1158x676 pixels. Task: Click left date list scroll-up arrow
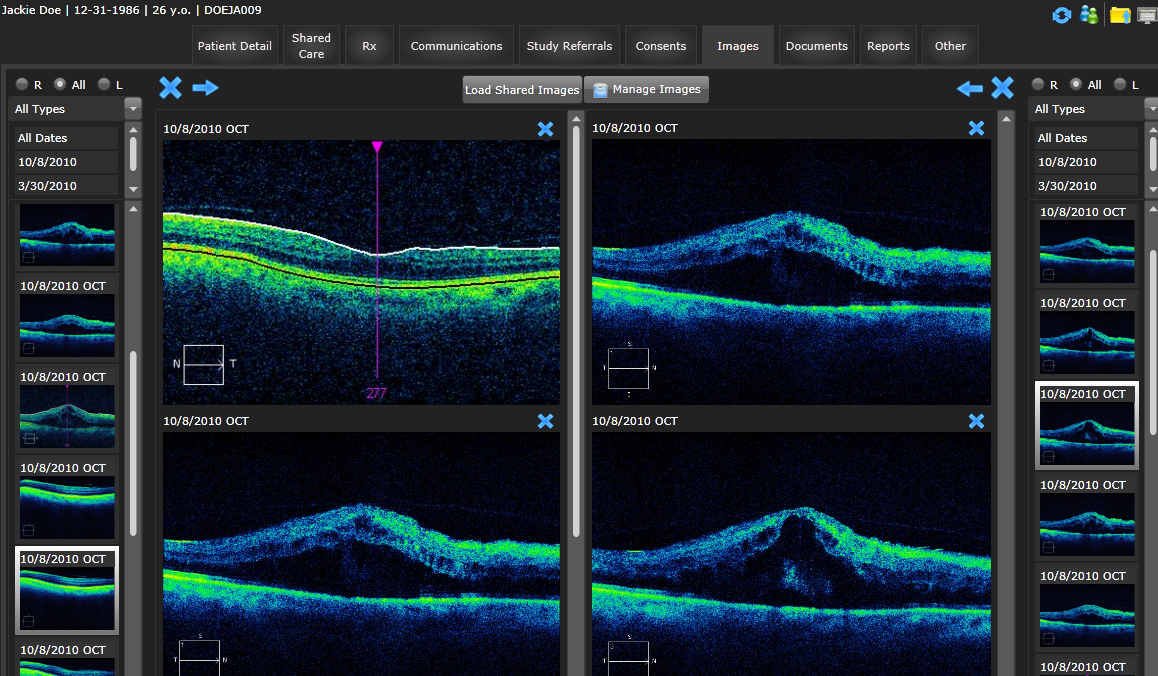pos(134,130)
